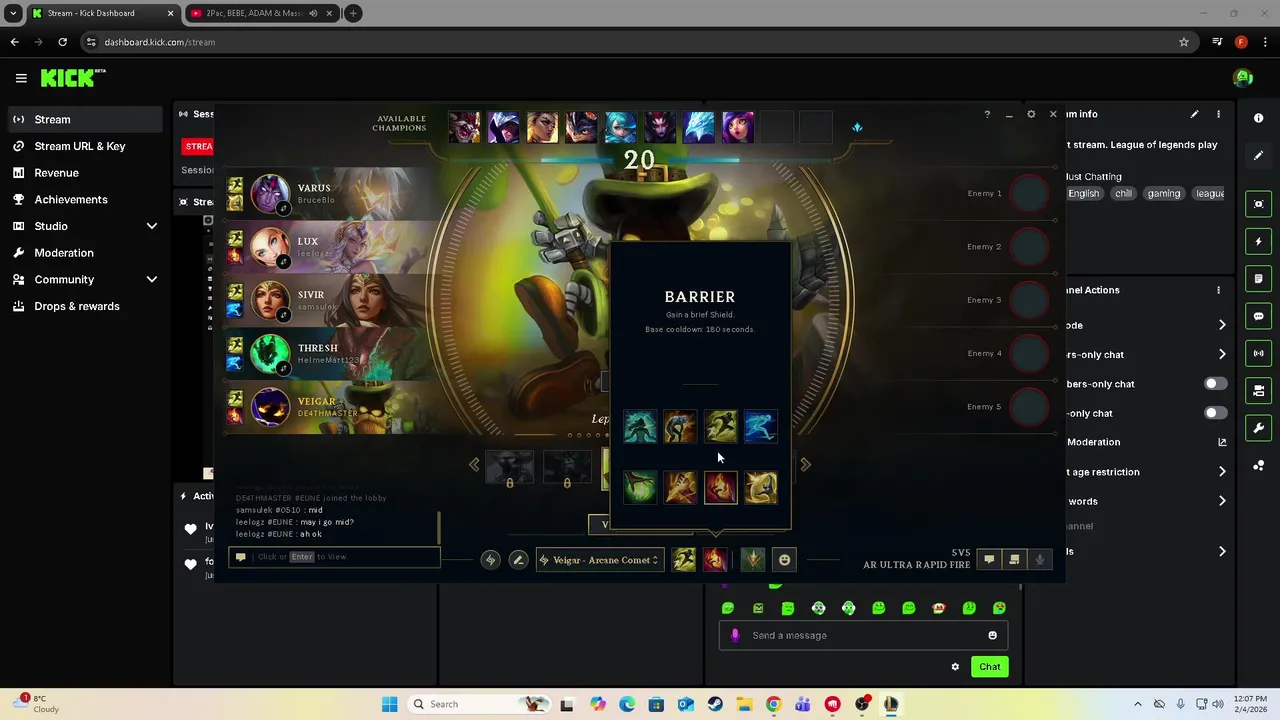Edit stream info with pencil icon

point(1194,114)
